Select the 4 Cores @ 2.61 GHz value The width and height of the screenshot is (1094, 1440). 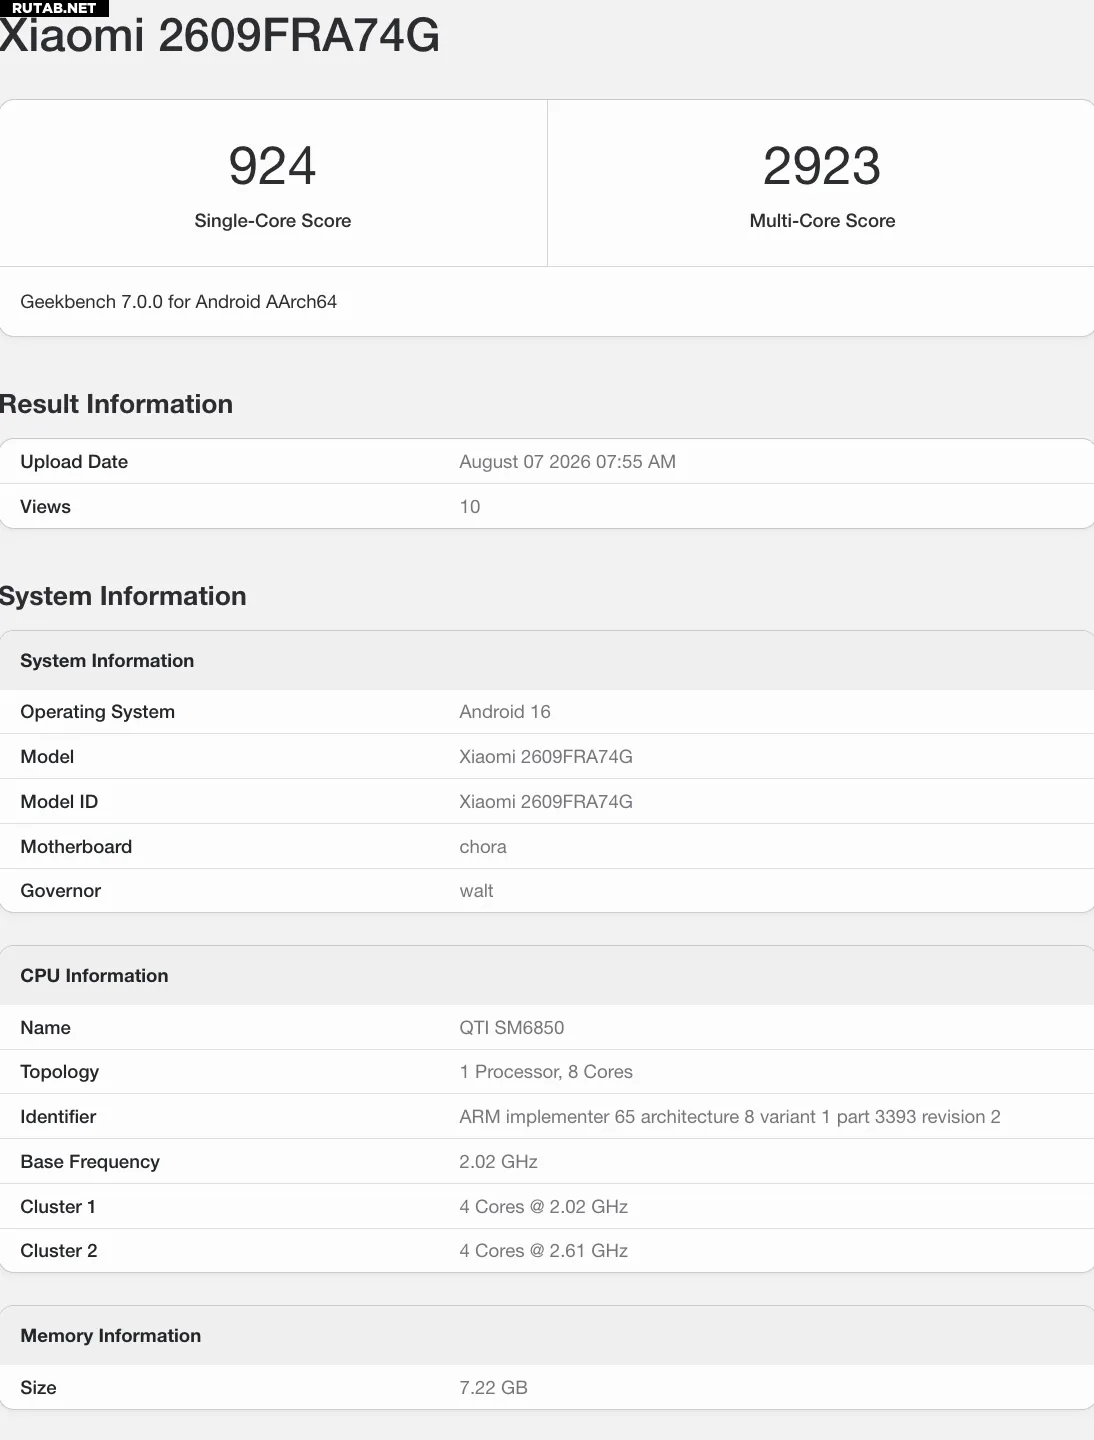(x=544, y=1251)
